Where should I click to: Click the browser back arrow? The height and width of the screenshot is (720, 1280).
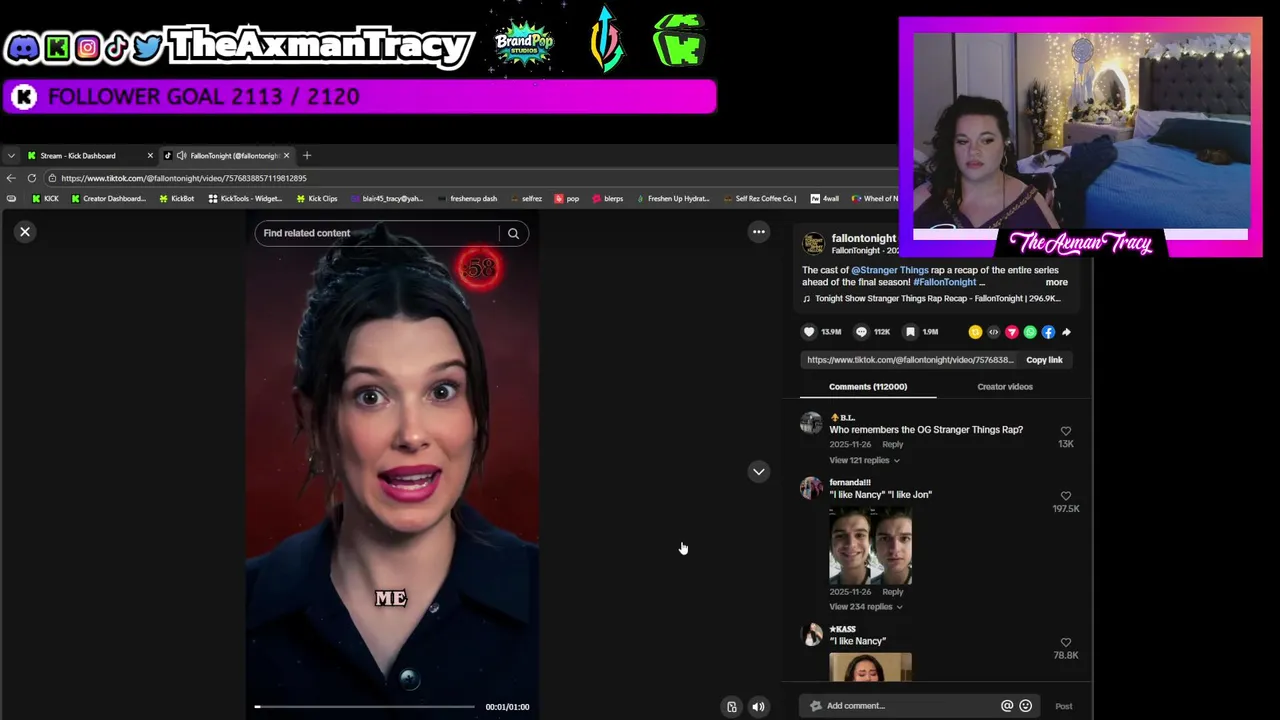(x=11, y=178)
